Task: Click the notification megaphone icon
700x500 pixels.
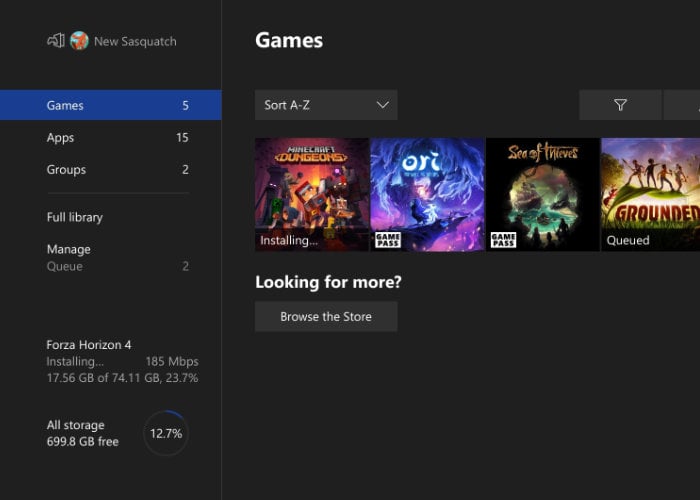Action: coord(56,41)
